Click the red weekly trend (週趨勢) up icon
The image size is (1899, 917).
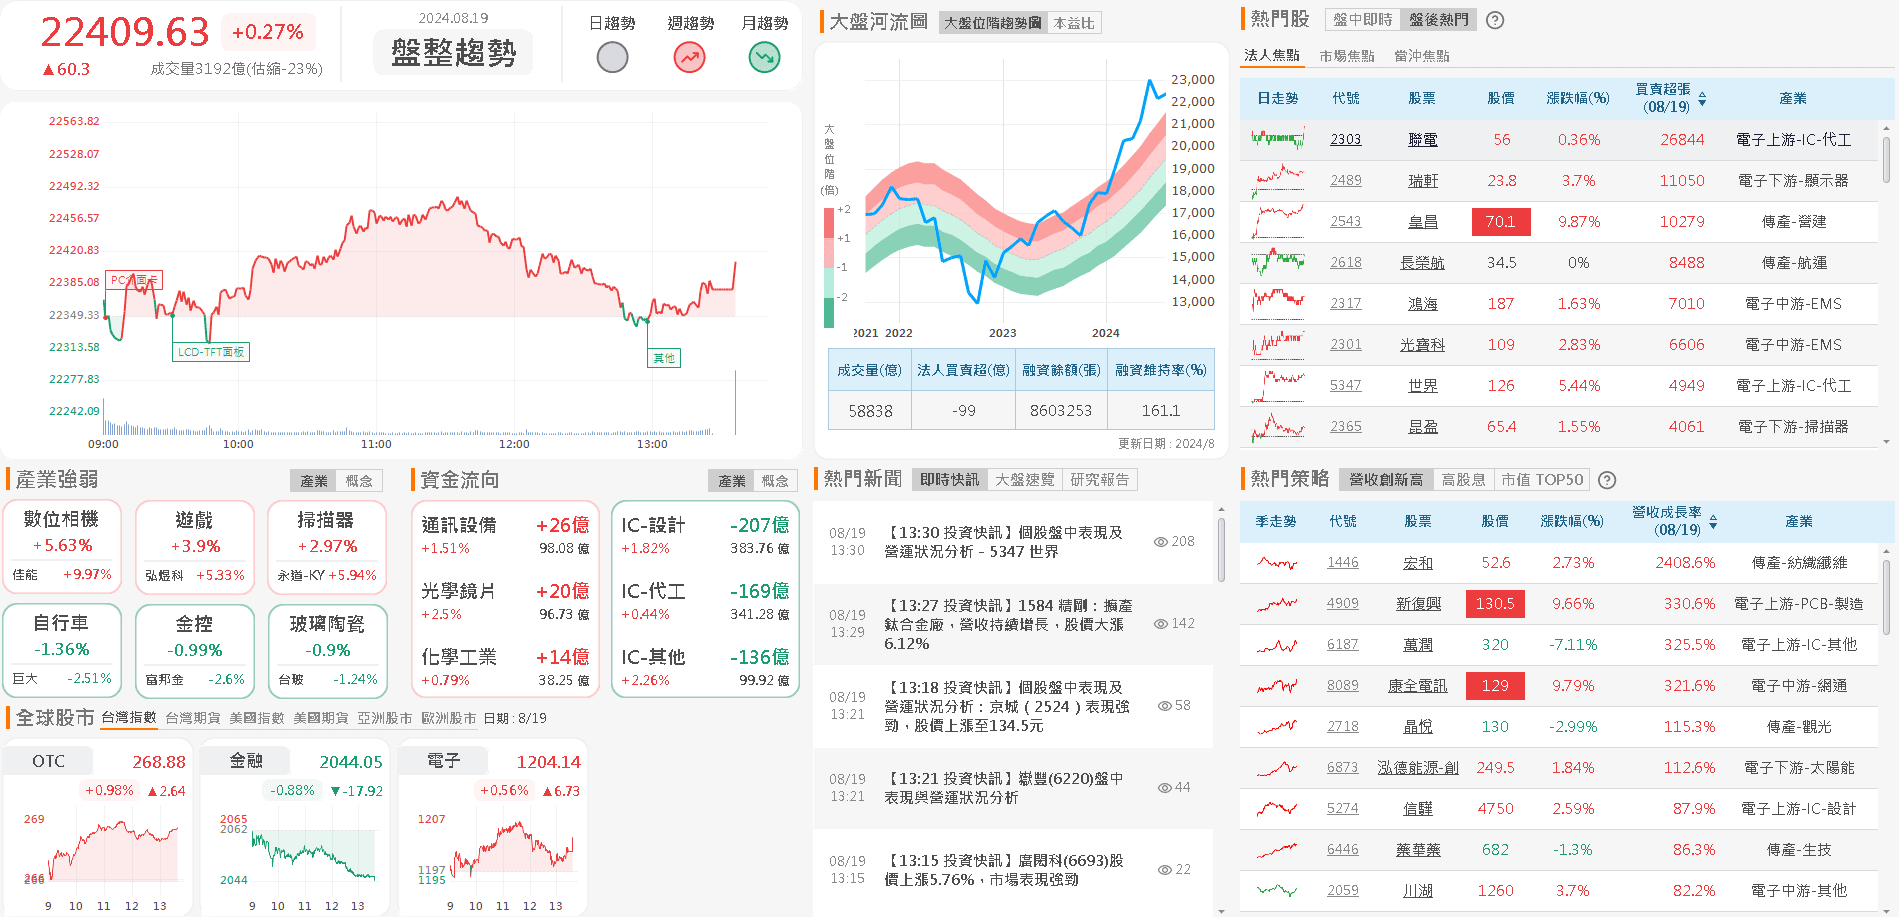[x=689, y=58]
